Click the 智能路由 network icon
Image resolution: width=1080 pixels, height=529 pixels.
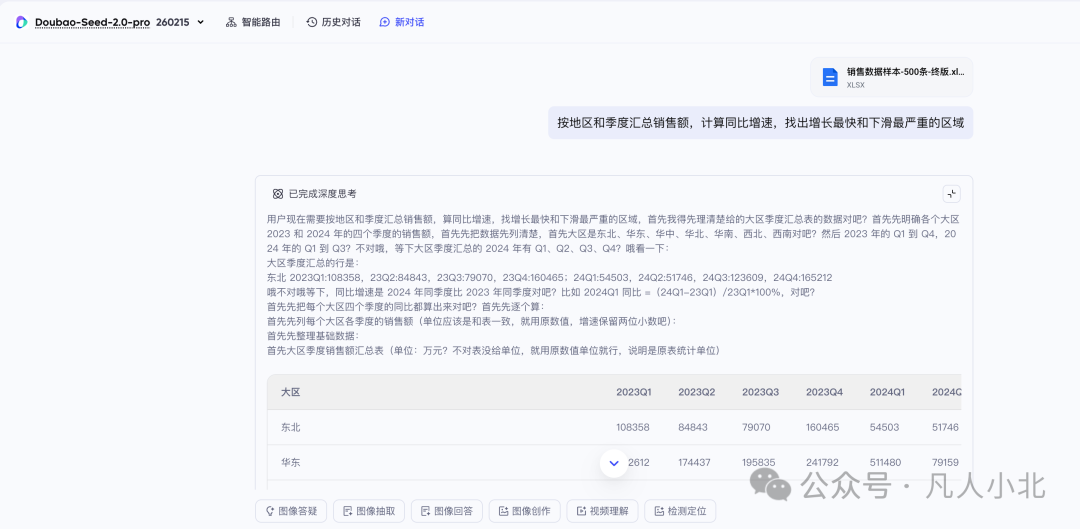pos(231,22)
